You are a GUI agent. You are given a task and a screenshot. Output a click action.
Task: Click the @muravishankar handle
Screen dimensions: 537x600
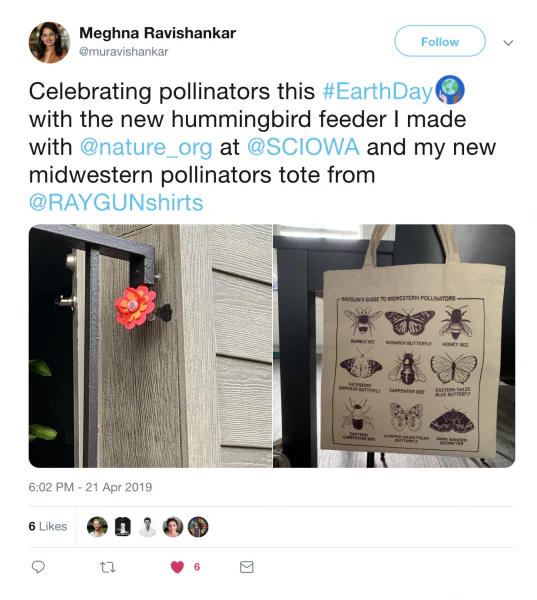[x=124, y=52]
